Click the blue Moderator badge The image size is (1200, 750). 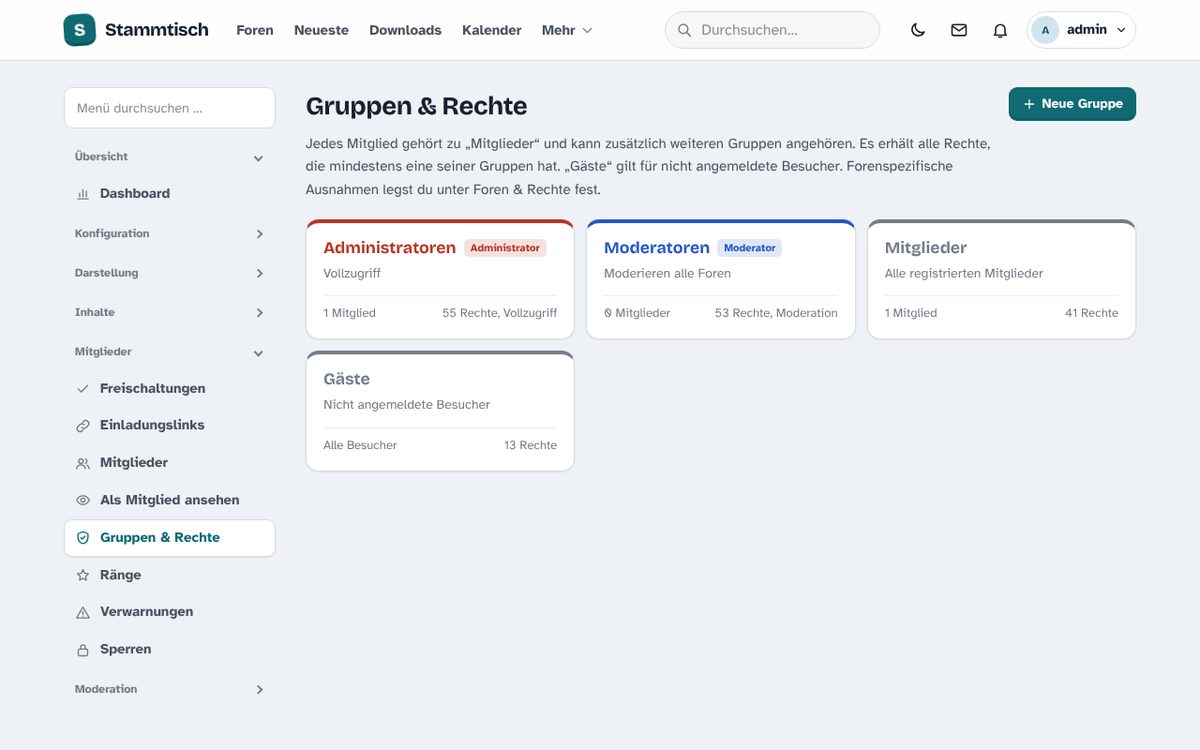click(x=750, y=248)
